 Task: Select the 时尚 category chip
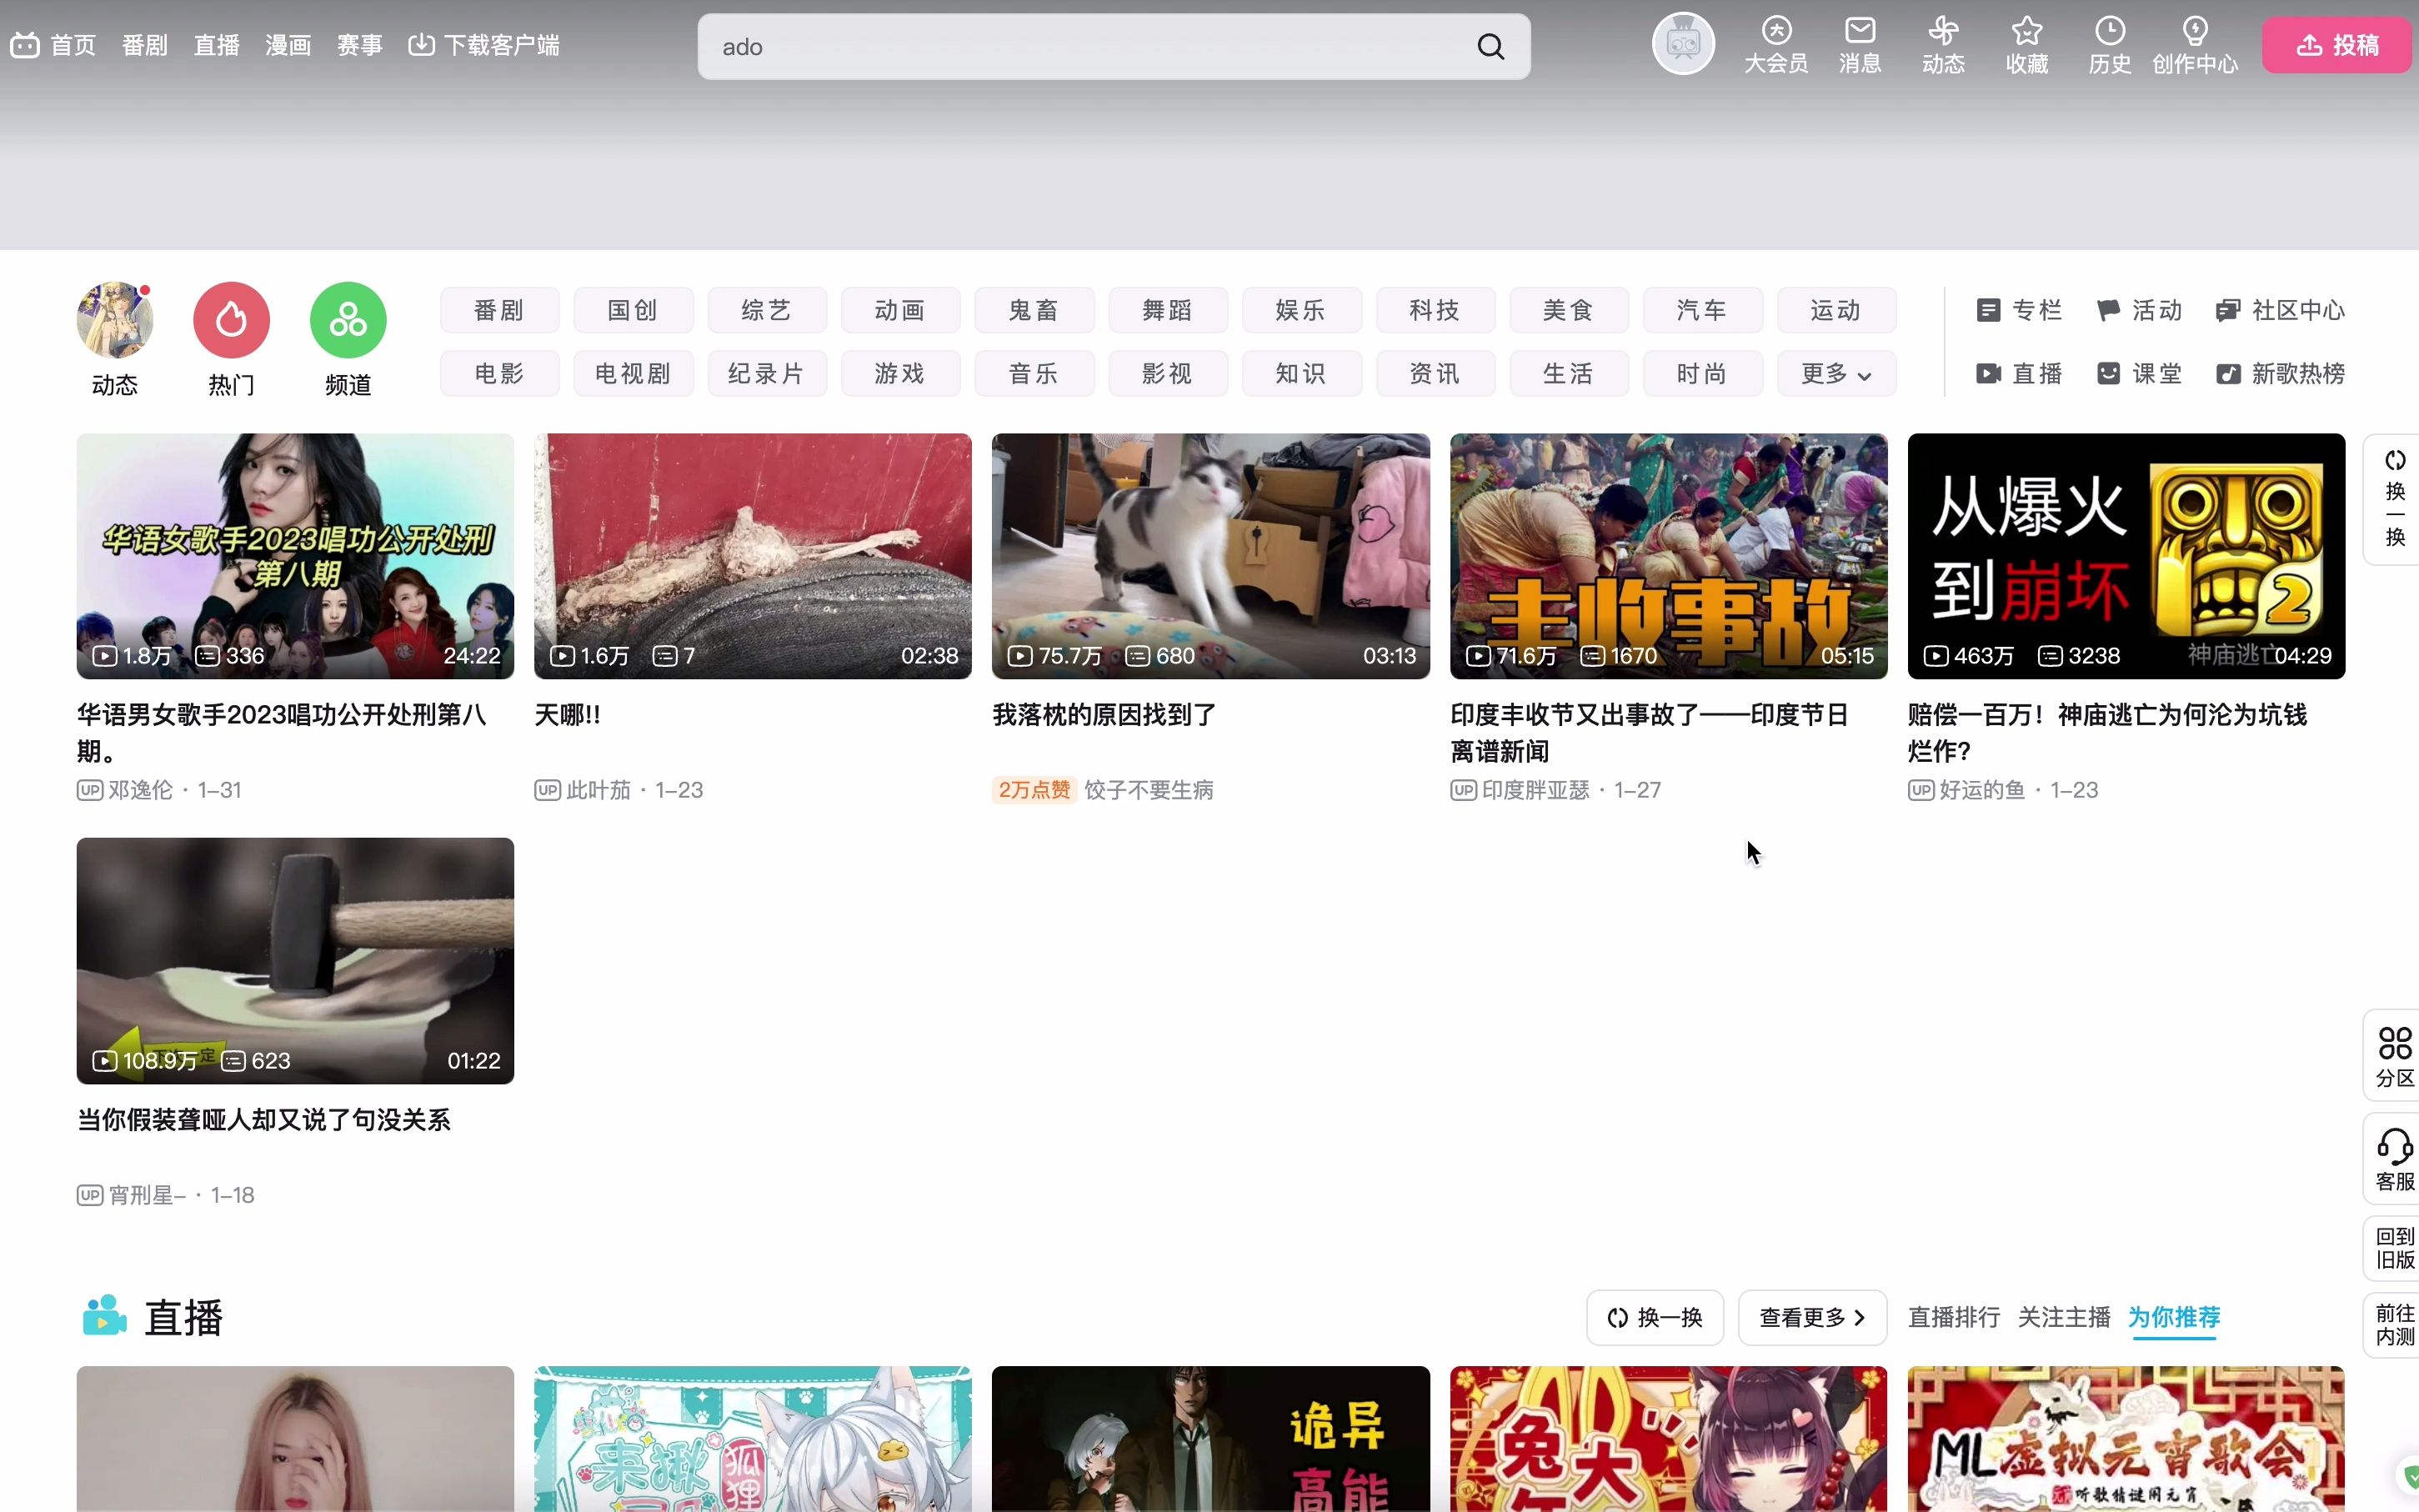point(1702,374)
